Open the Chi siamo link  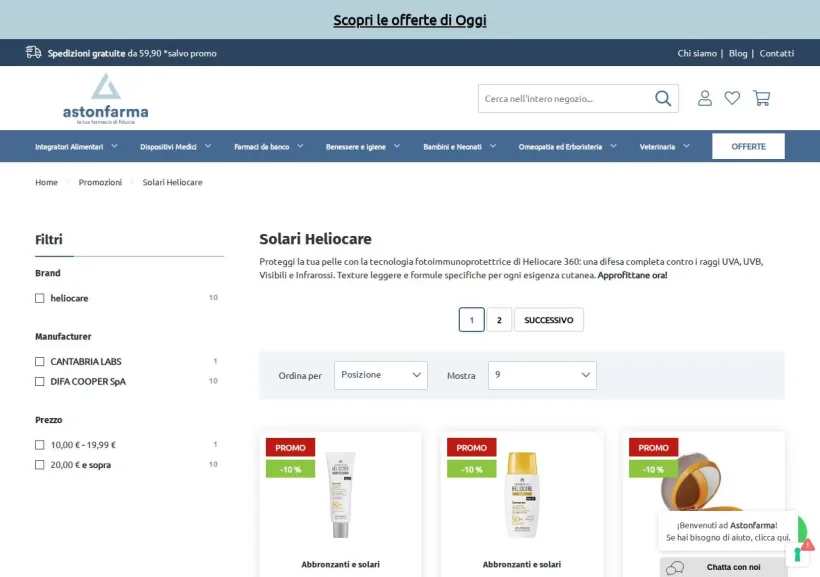(697, 53)
